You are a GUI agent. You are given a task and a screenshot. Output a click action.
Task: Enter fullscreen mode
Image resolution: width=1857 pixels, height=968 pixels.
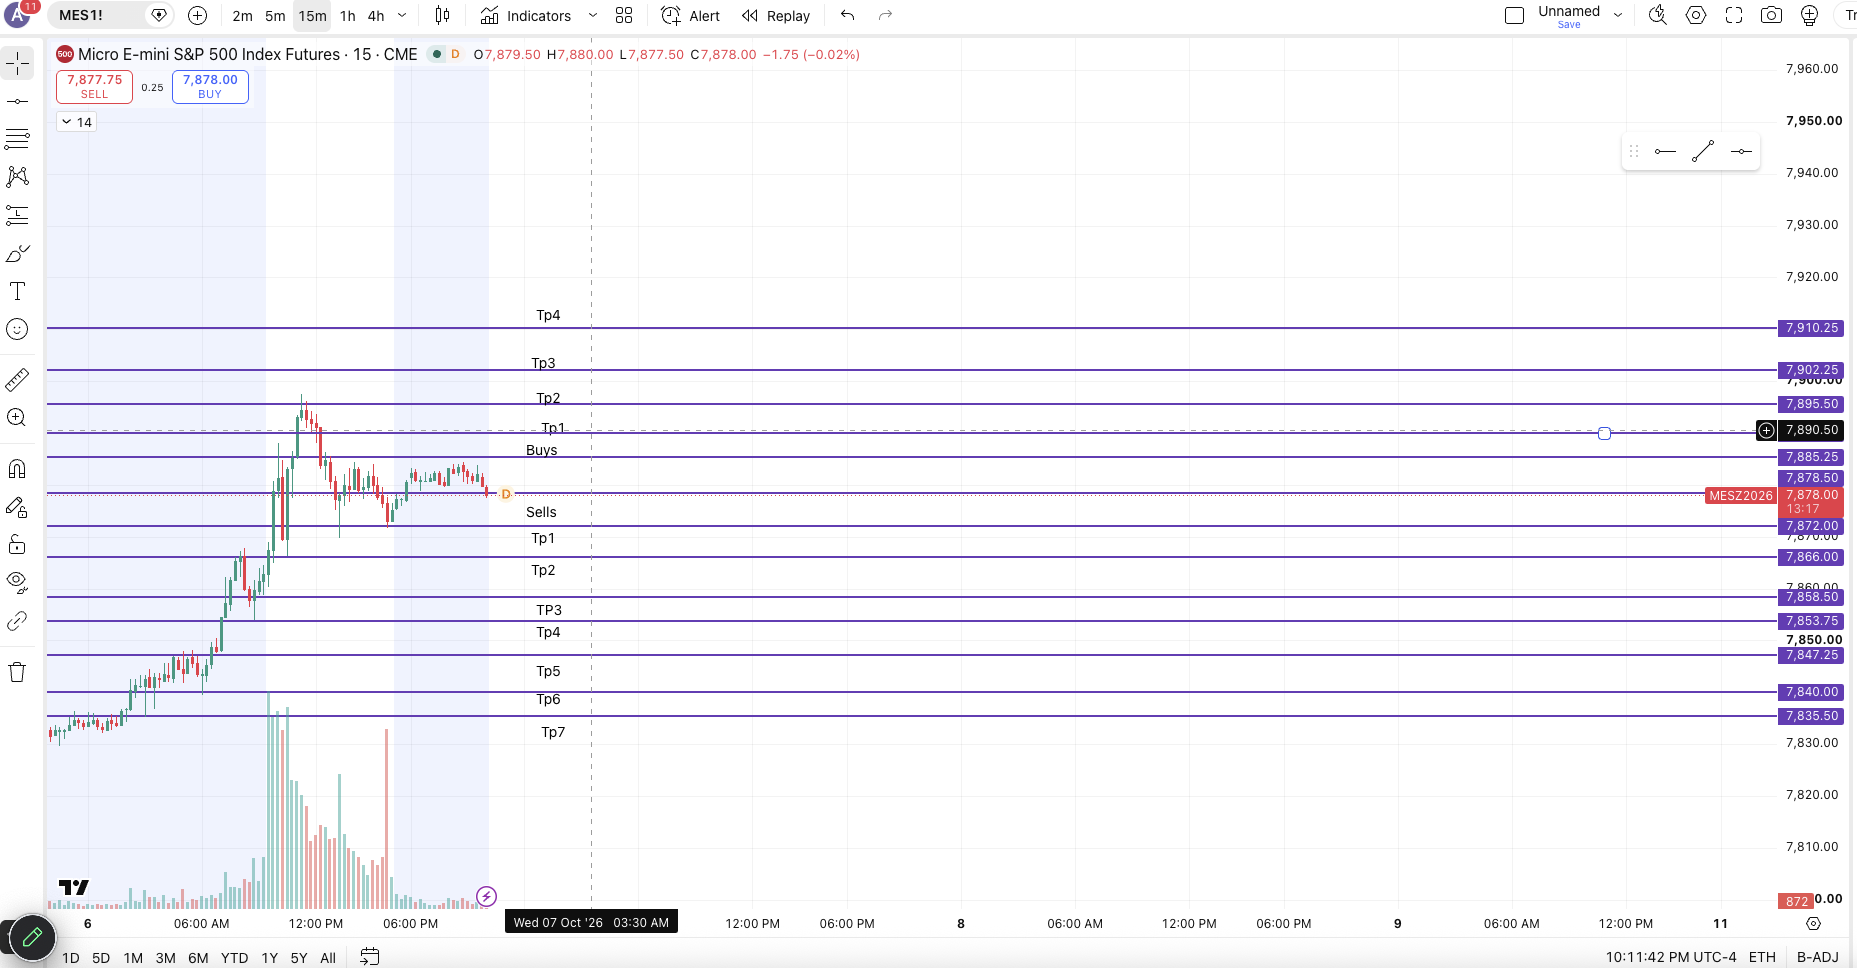click(x=1734, y=15)
